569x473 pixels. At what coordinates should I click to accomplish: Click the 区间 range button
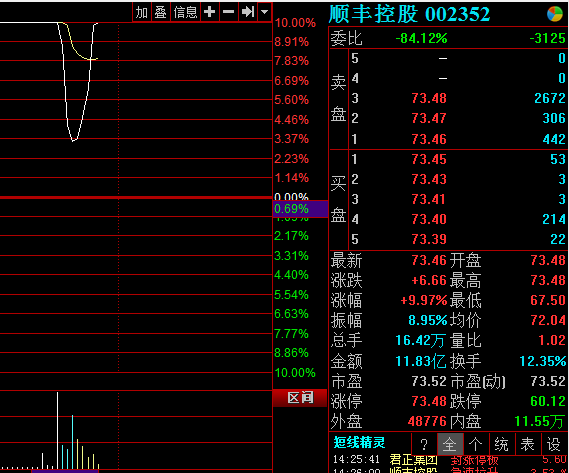[x=300, y=398]
